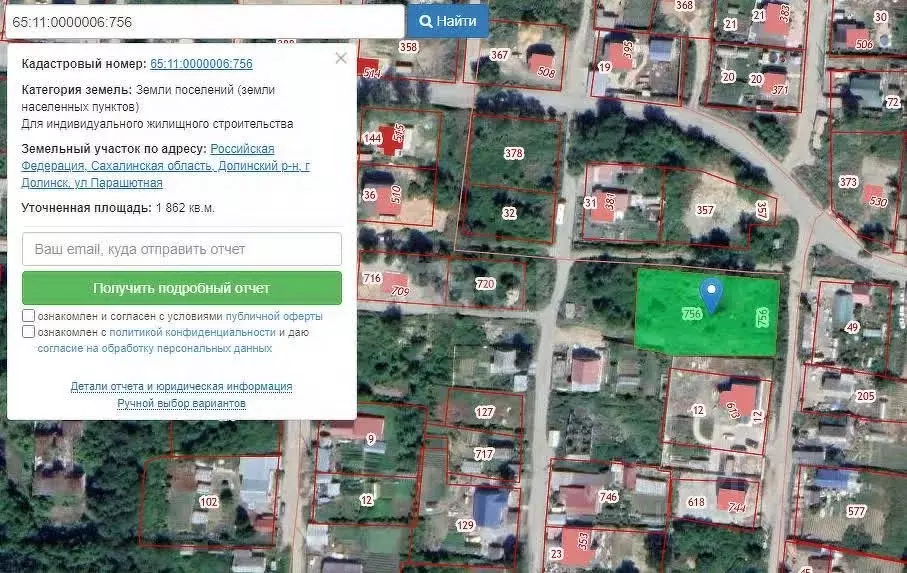Click building label 381 on the map

[610, 201]
